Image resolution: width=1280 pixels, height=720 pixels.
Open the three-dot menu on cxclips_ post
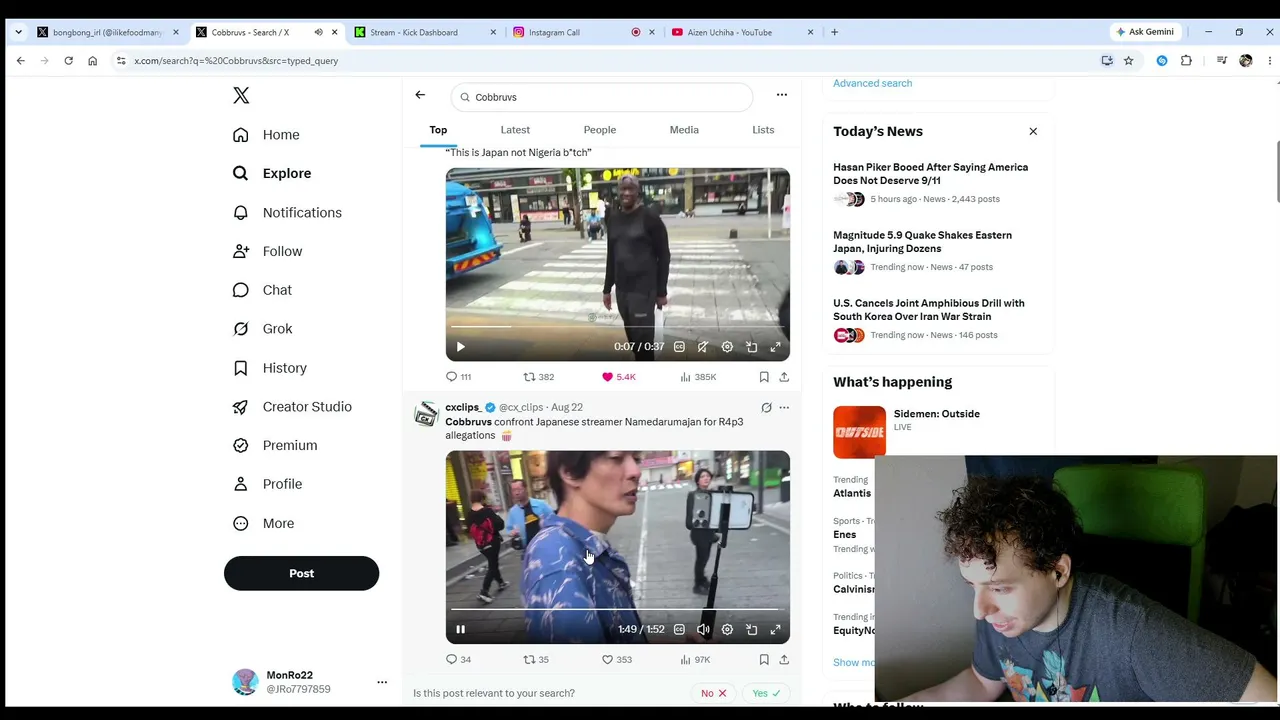click(x=784, y=408)
